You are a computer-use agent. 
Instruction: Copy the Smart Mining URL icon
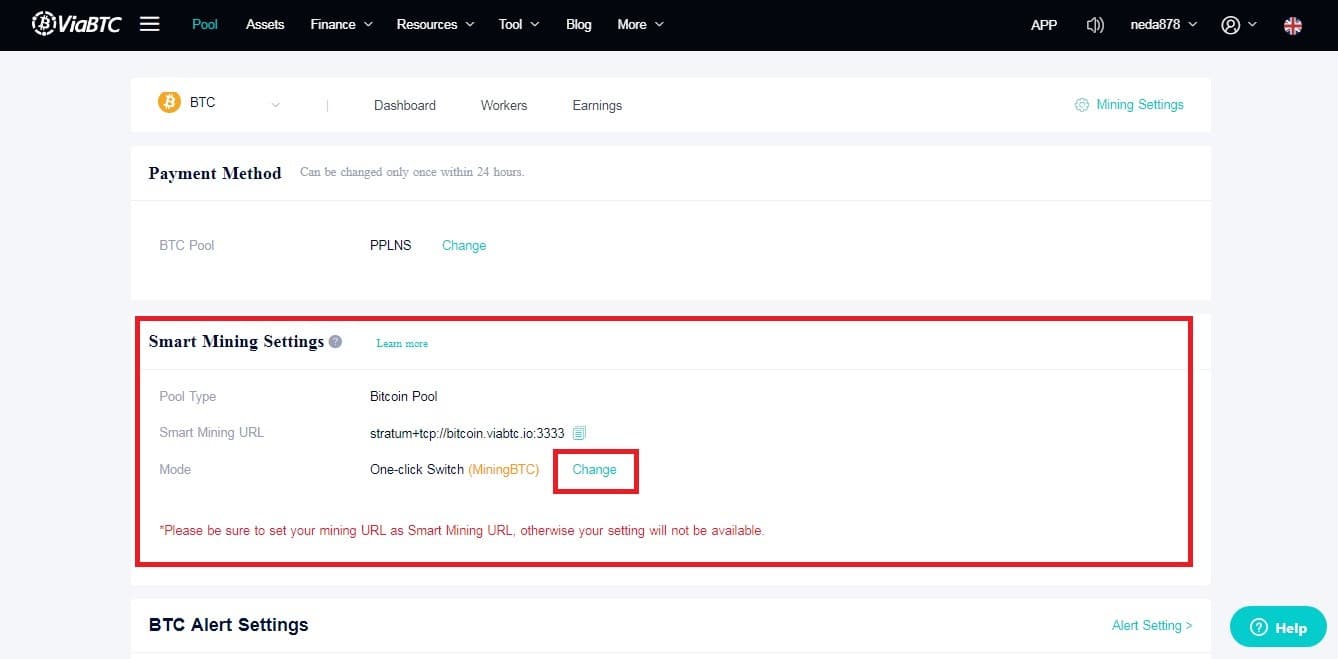click(x=579, y=433)
